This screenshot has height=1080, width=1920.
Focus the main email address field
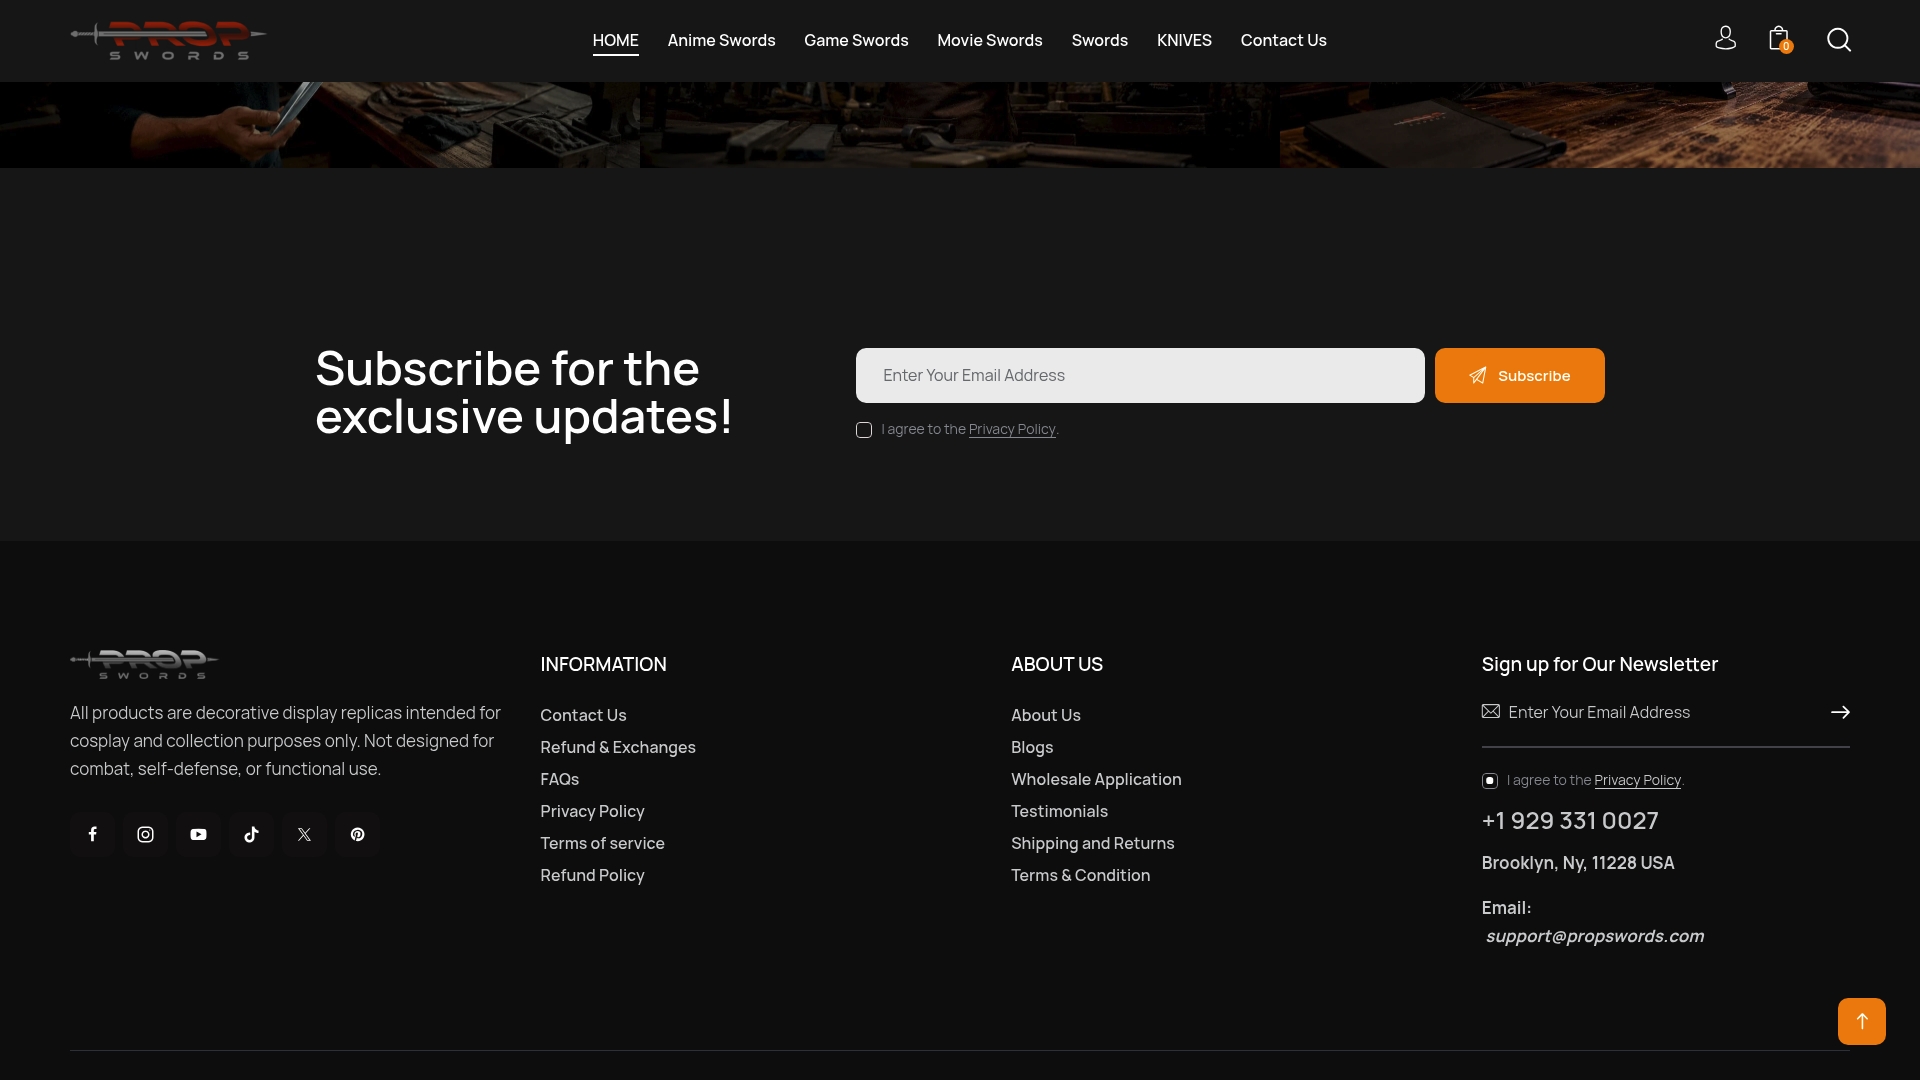(1140, 375)
